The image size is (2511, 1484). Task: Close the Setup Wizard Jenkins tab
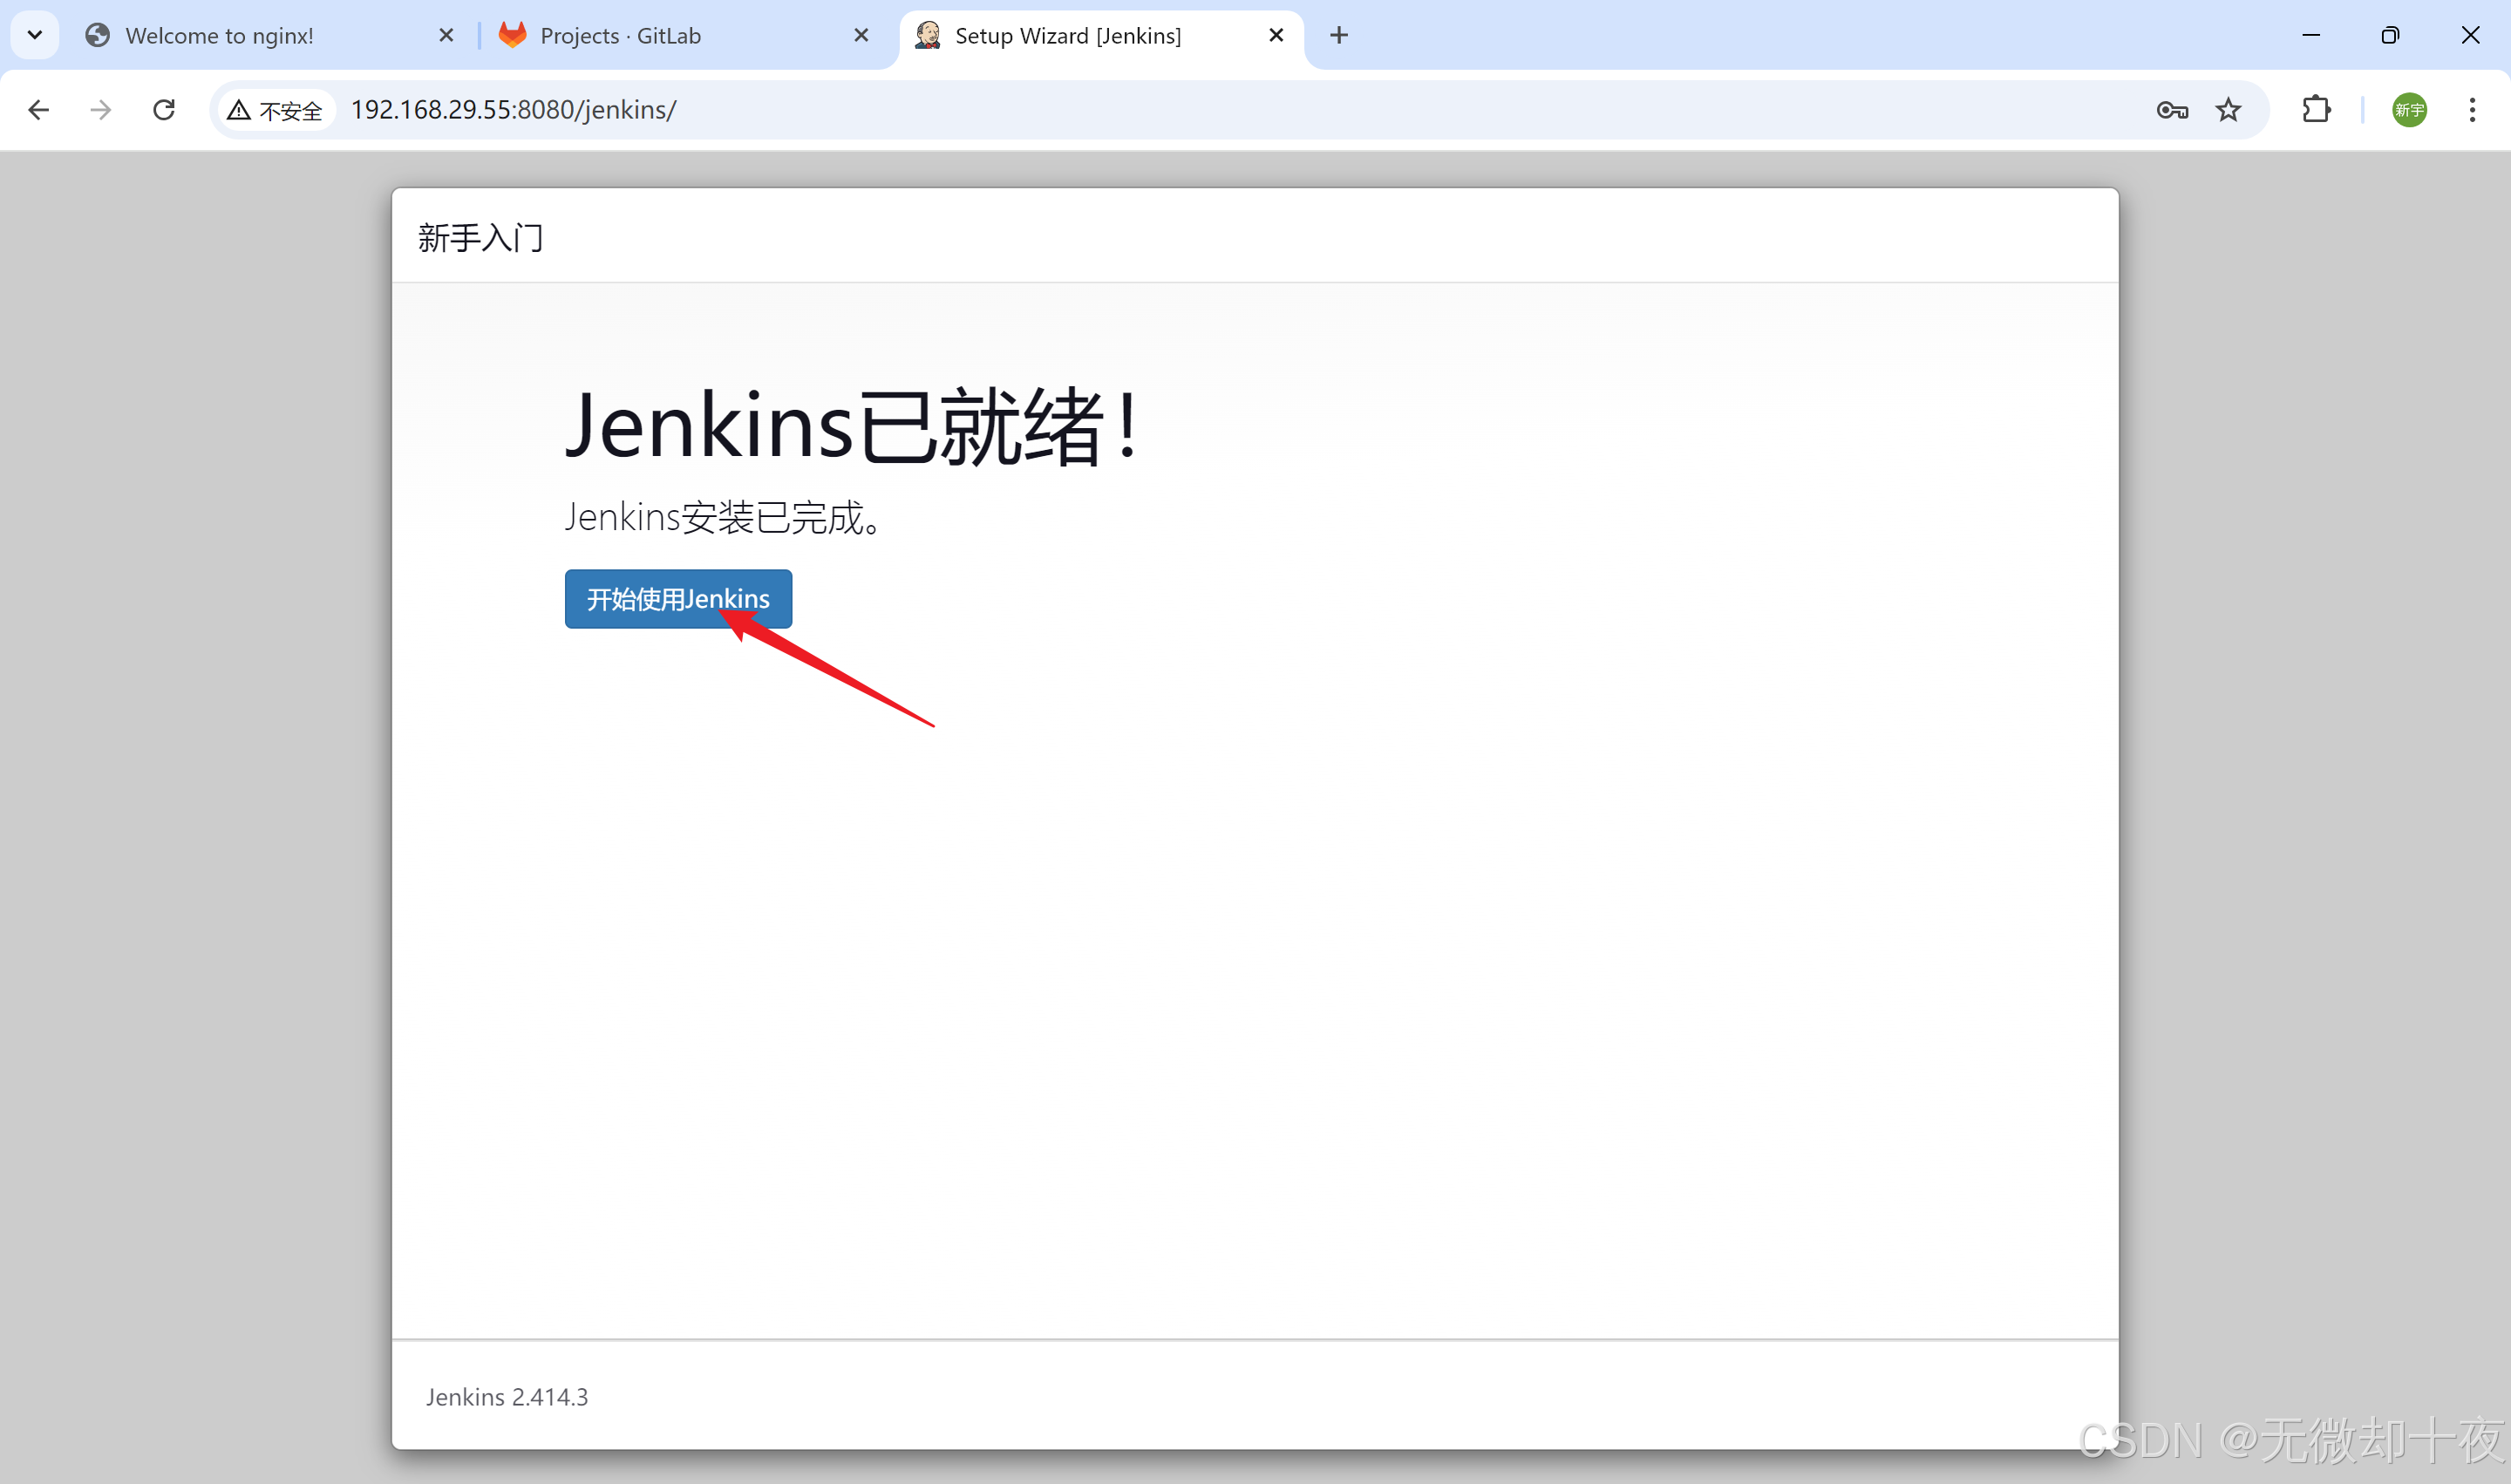click(1276, 36)
